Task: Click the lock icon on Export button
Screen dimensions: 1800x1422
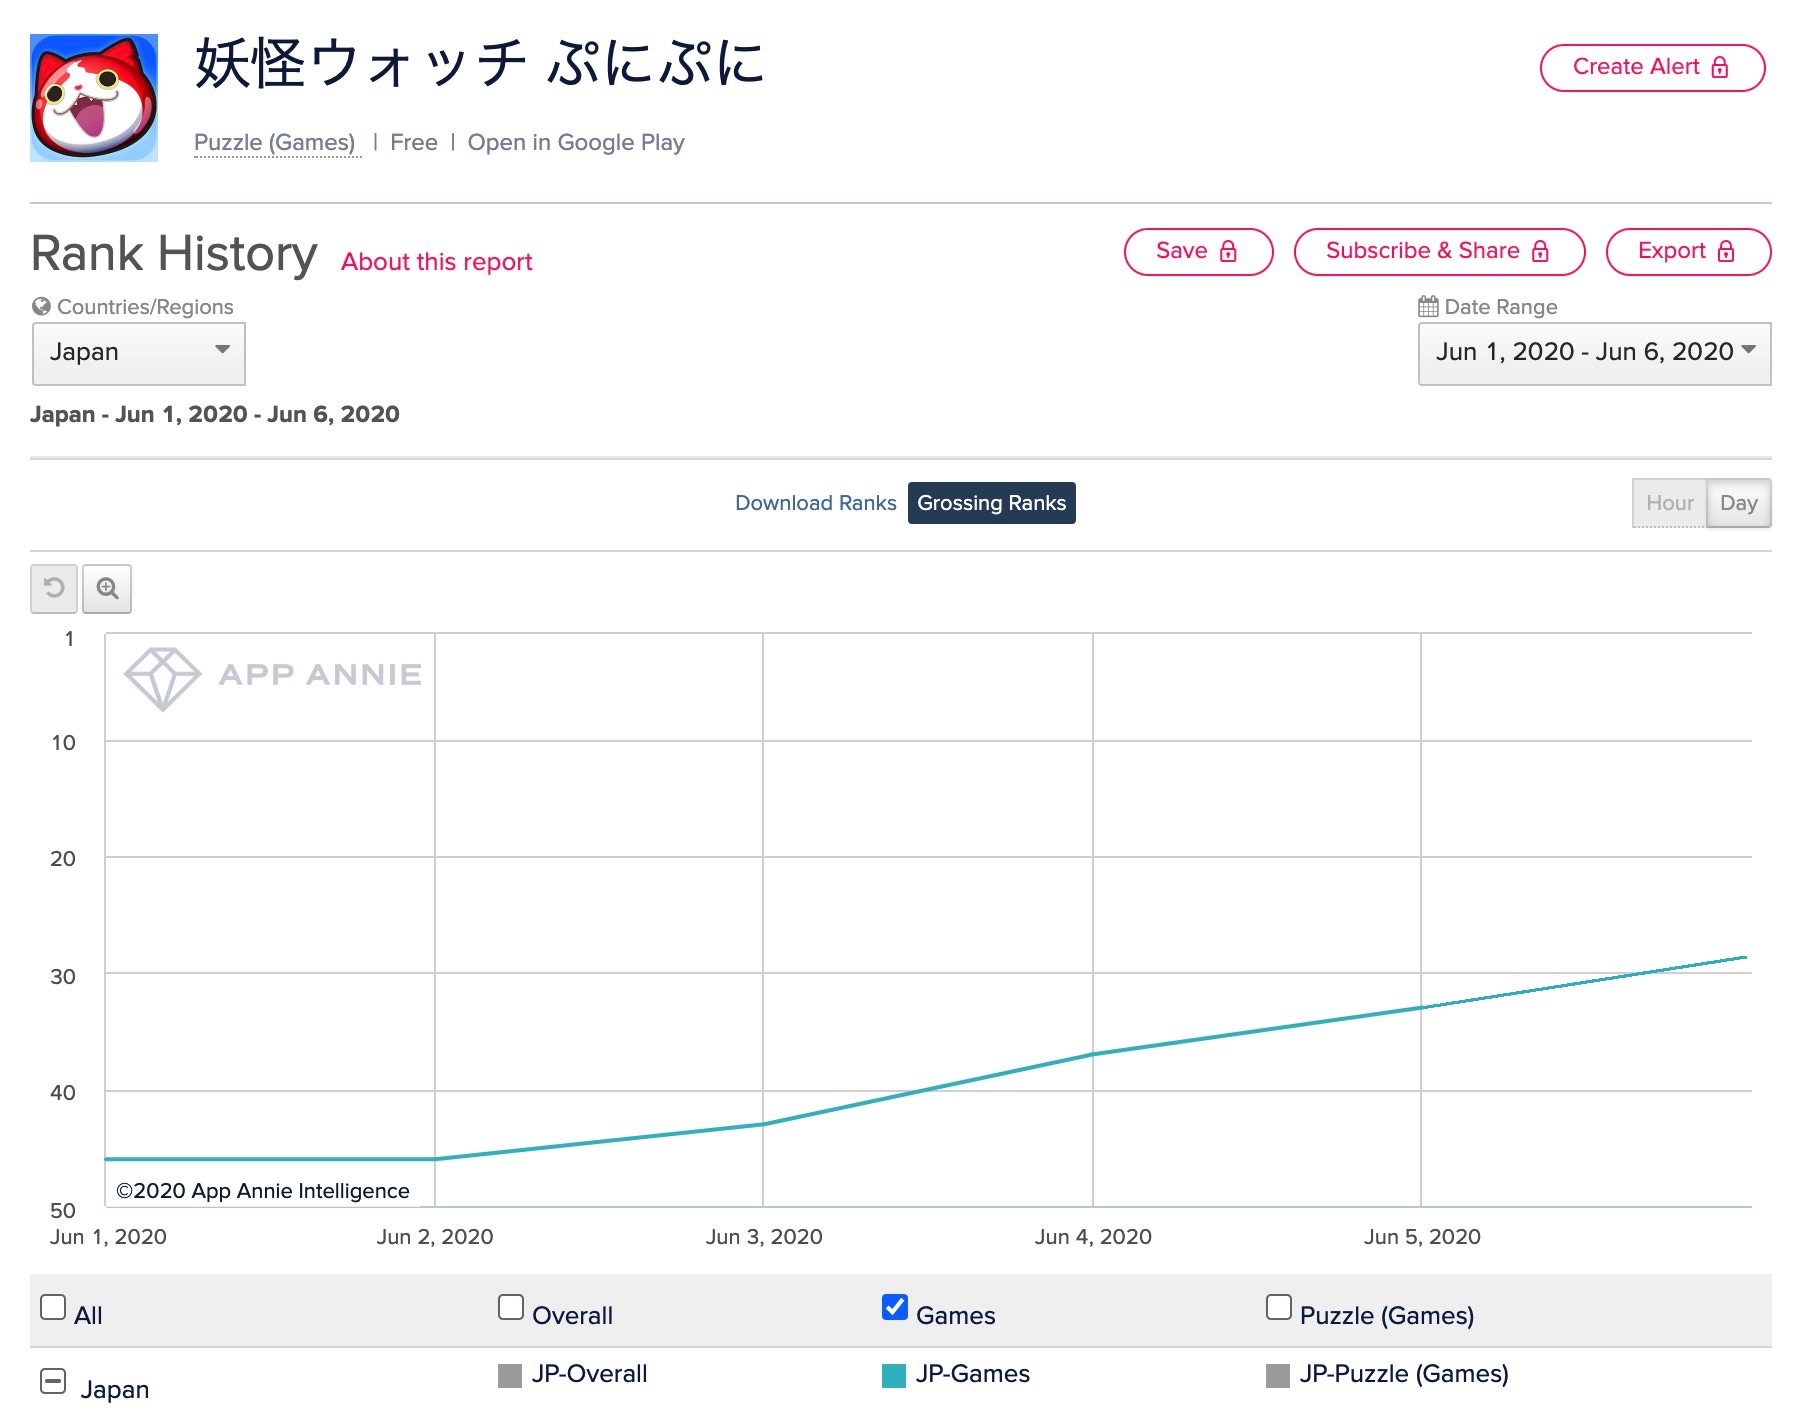Action: 1726,251
